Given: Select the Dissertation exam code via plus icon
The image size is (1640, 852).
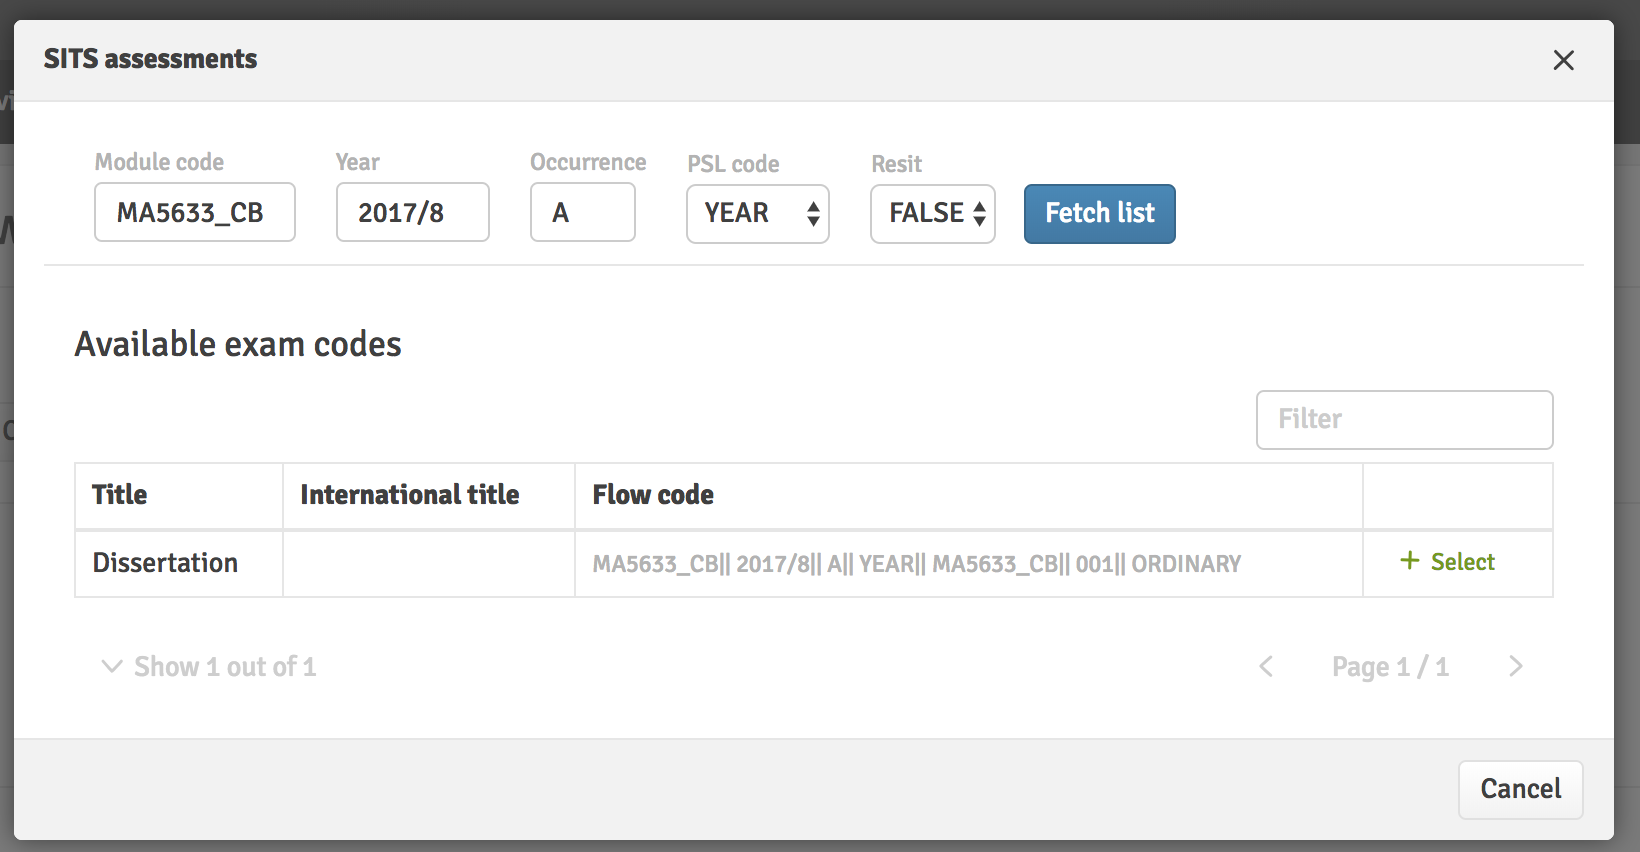Looking at the screenshot, I should click(x=1410, y=561).
